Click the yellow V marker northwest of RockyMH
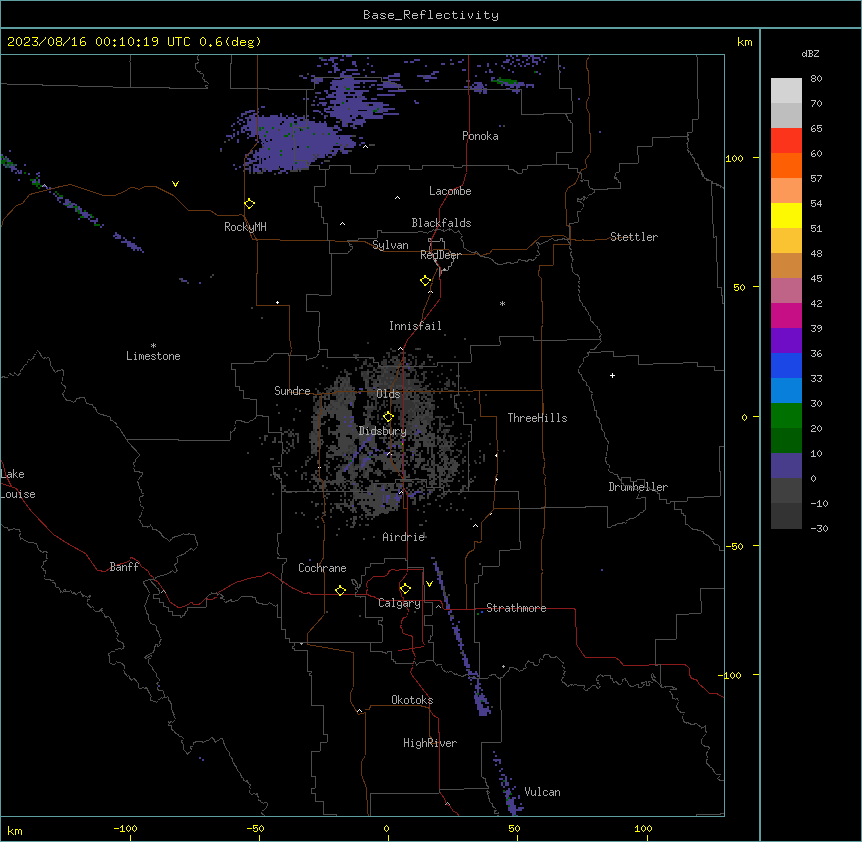This screenshot has width=862, height=842. click(x=175, y=184)
